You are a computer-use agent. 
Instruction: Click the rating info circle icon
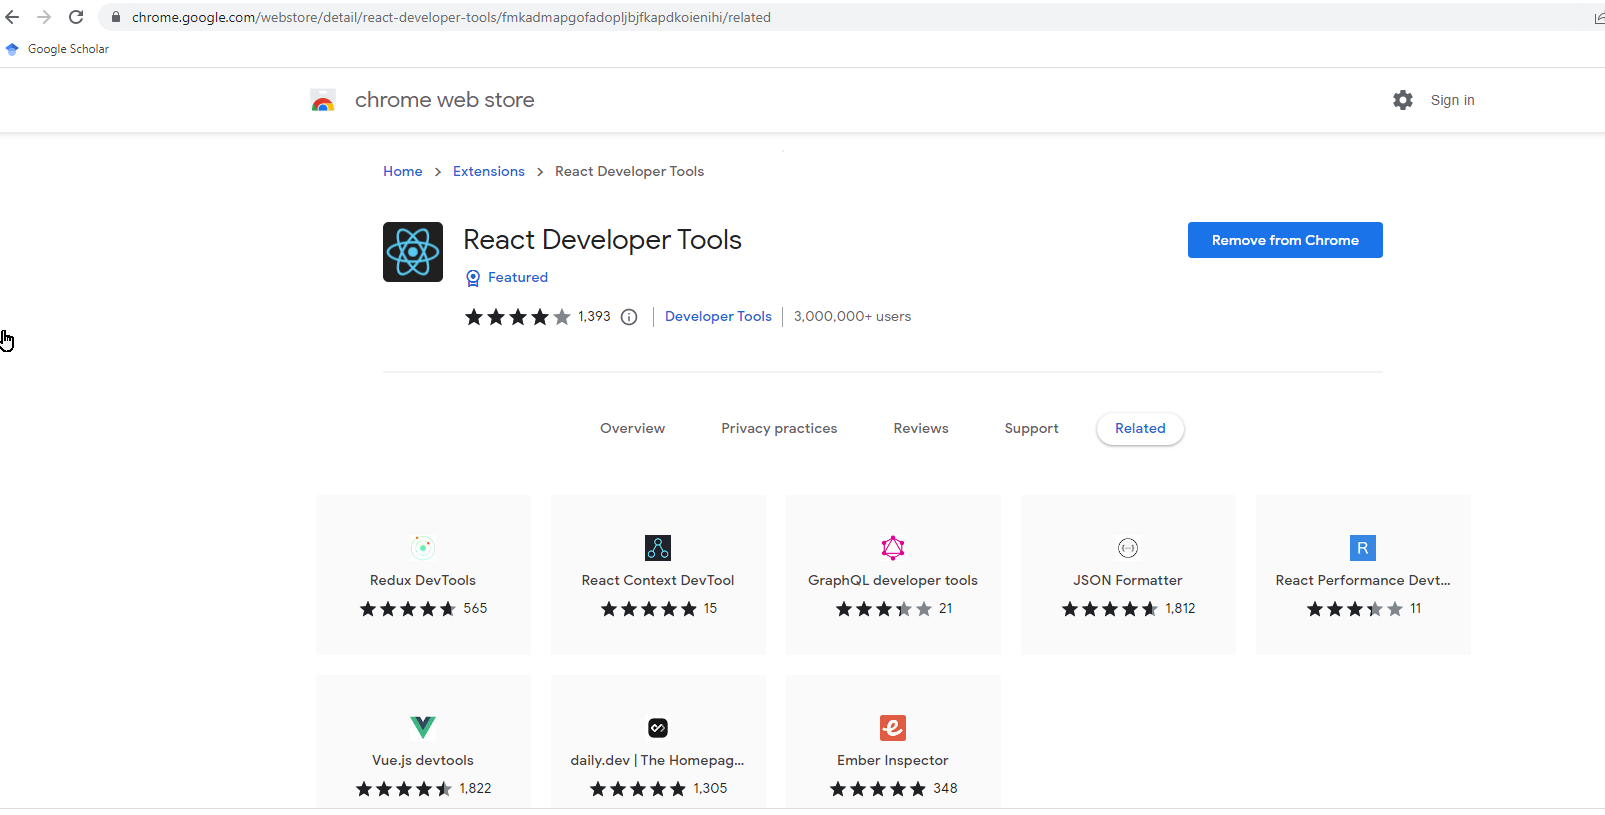click(629, 317)
